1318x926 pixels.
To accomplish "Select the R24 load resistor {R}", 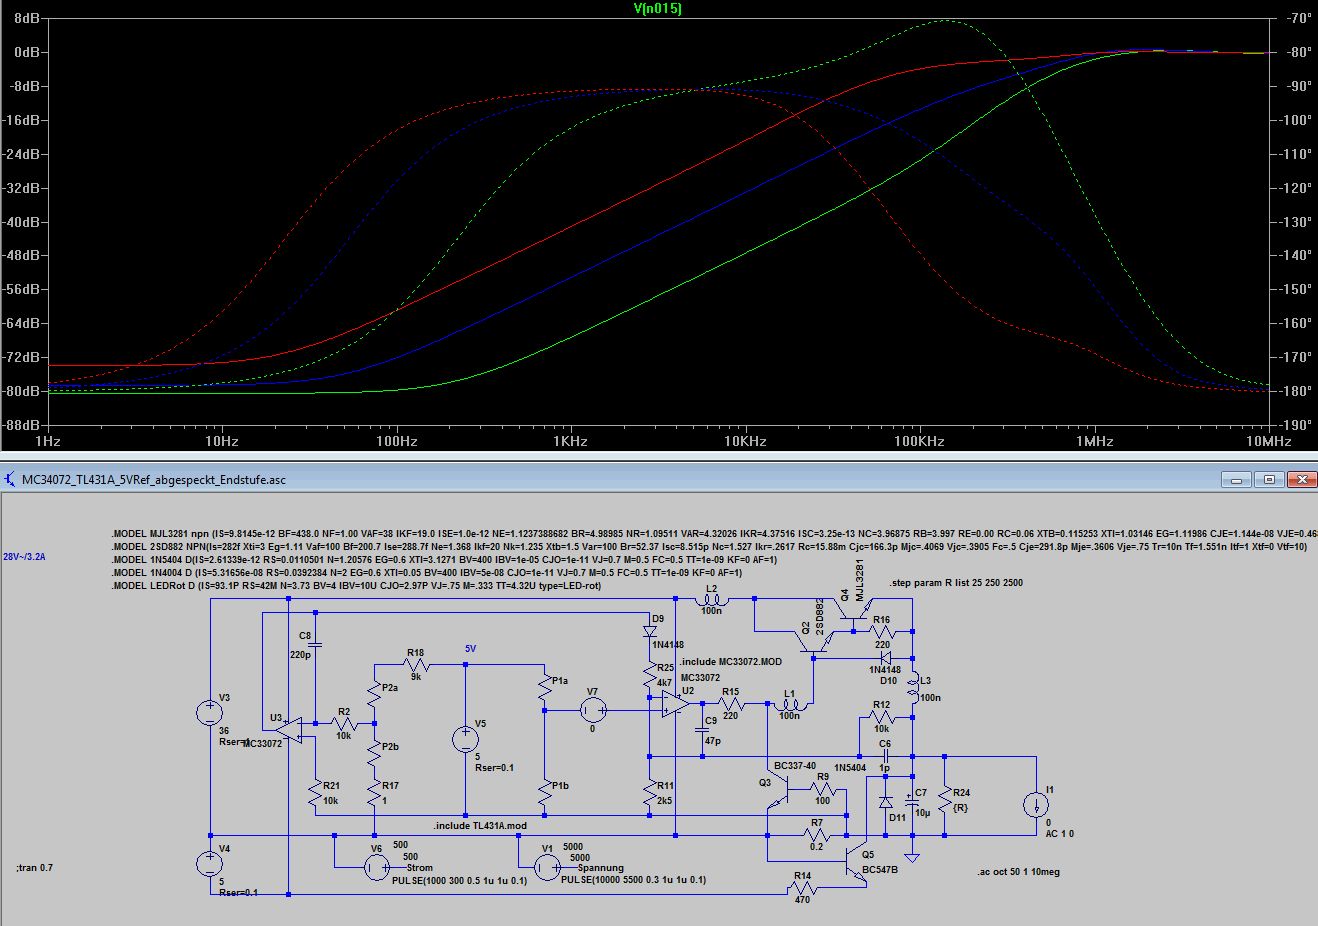I will click(x=945, y=798).
